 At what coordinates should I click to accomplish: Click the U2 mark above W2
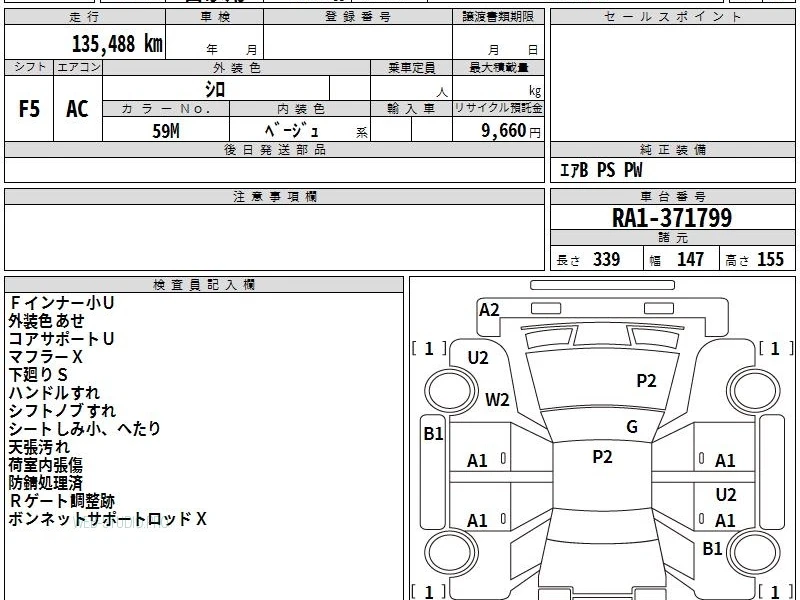[478, 358]
